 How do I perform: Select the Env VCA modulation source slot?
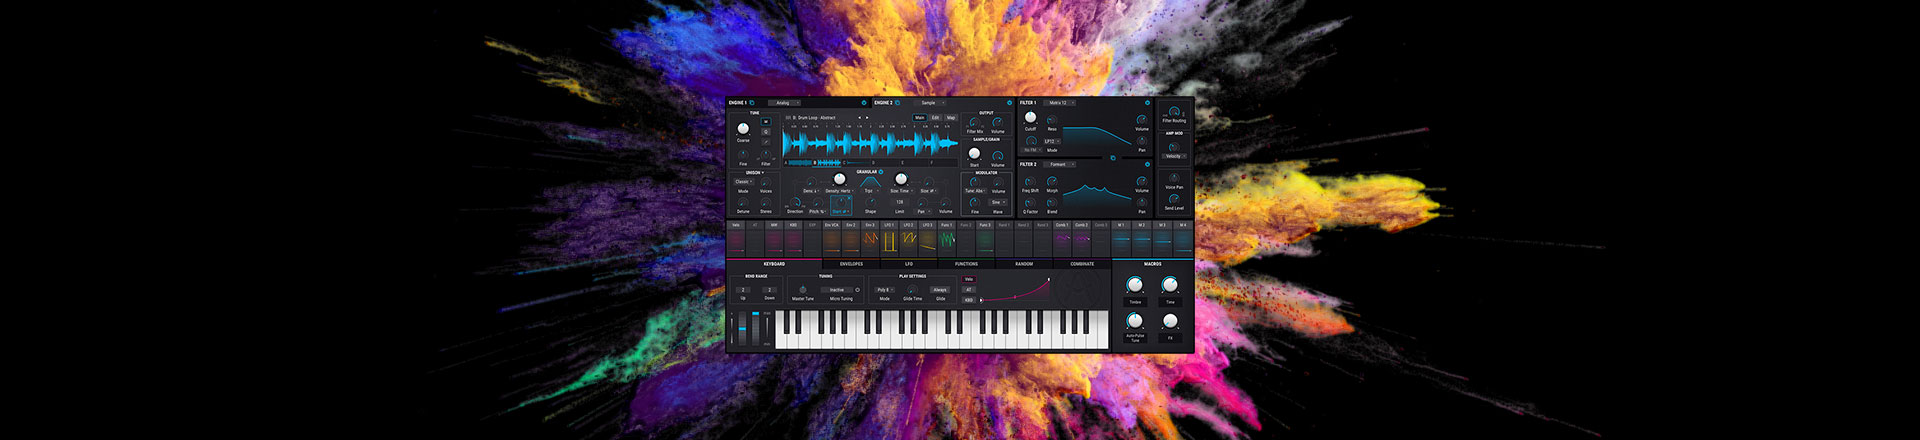point(832,238)
